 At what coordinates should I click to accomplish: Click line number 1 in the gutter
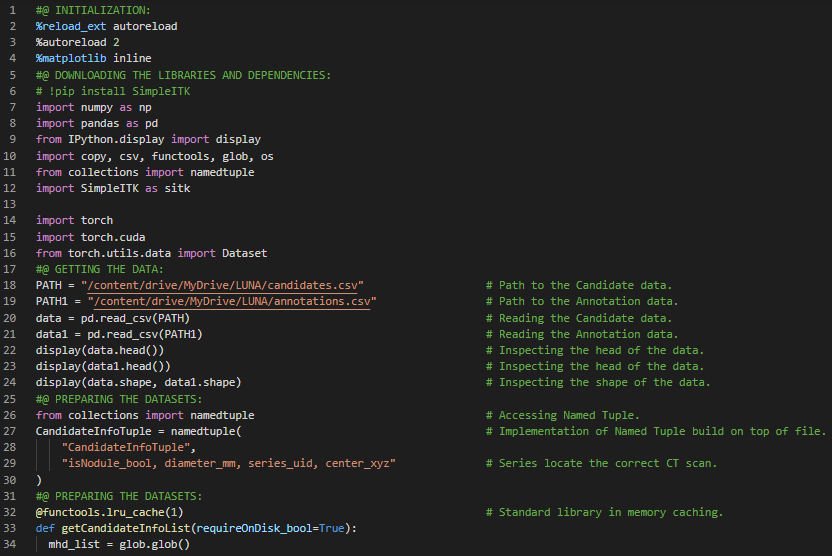pos(11,10)
